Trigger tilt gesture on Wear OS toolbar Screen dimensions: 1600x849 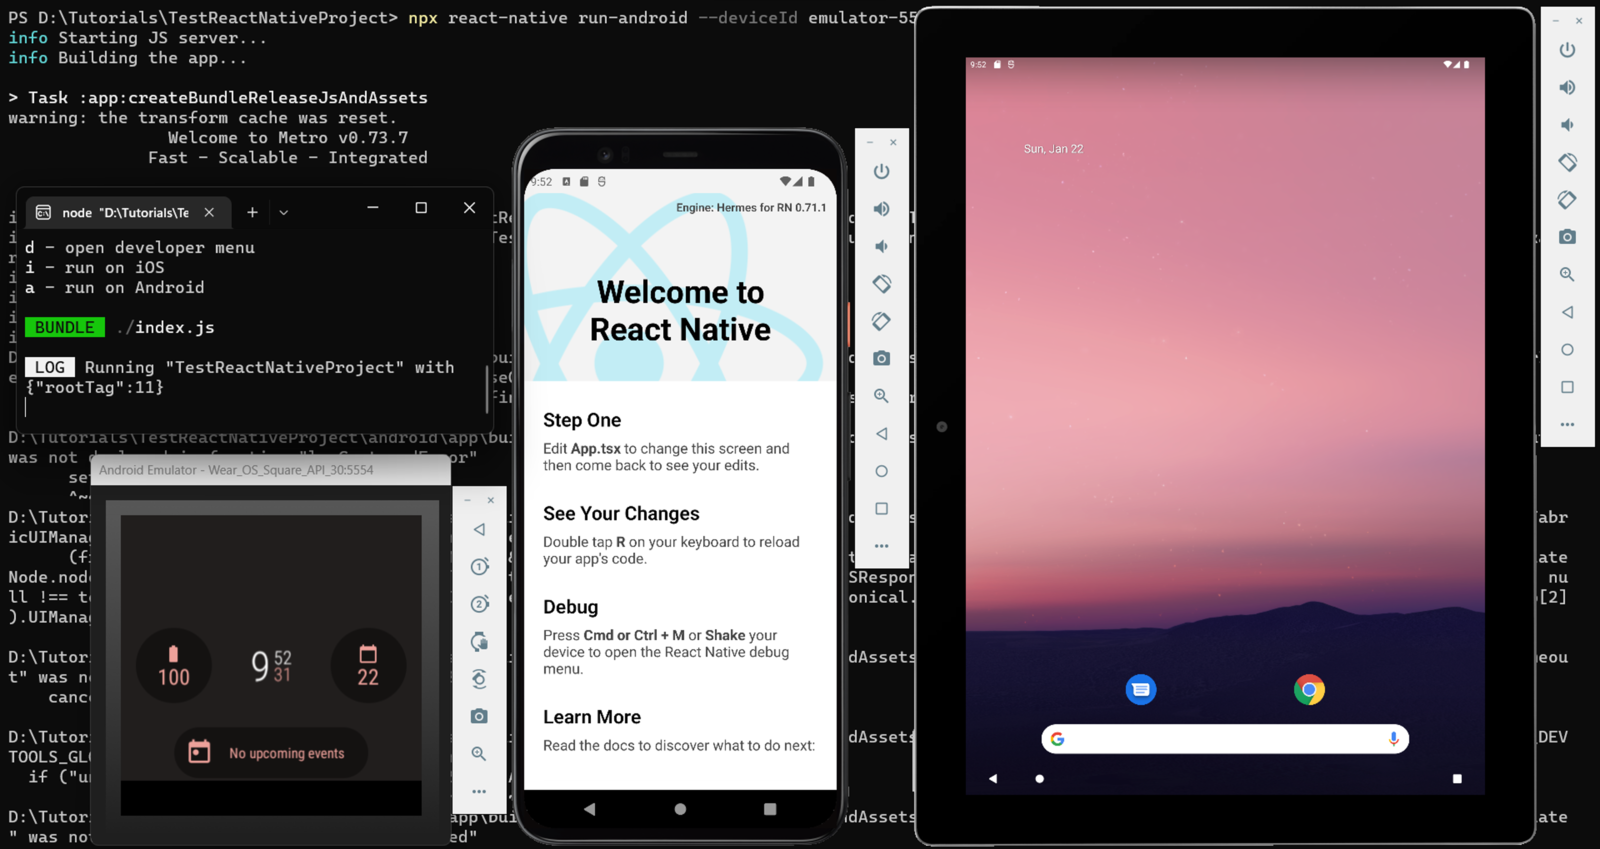[x=479, y=679]
